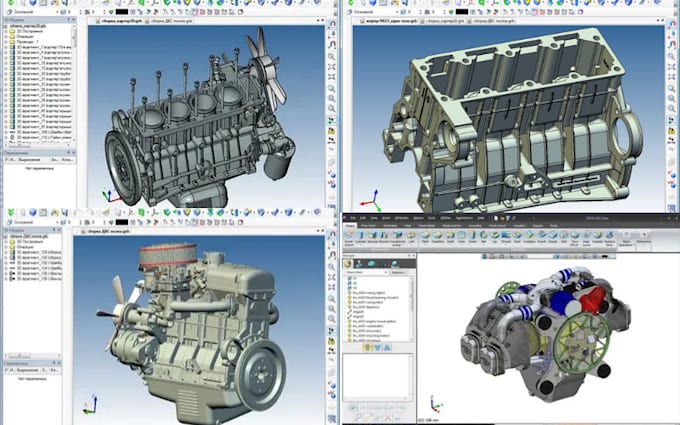Select root сборка ДВС row in bottom-left tree
The image size is (680, 425).
[x=28, y=236]
